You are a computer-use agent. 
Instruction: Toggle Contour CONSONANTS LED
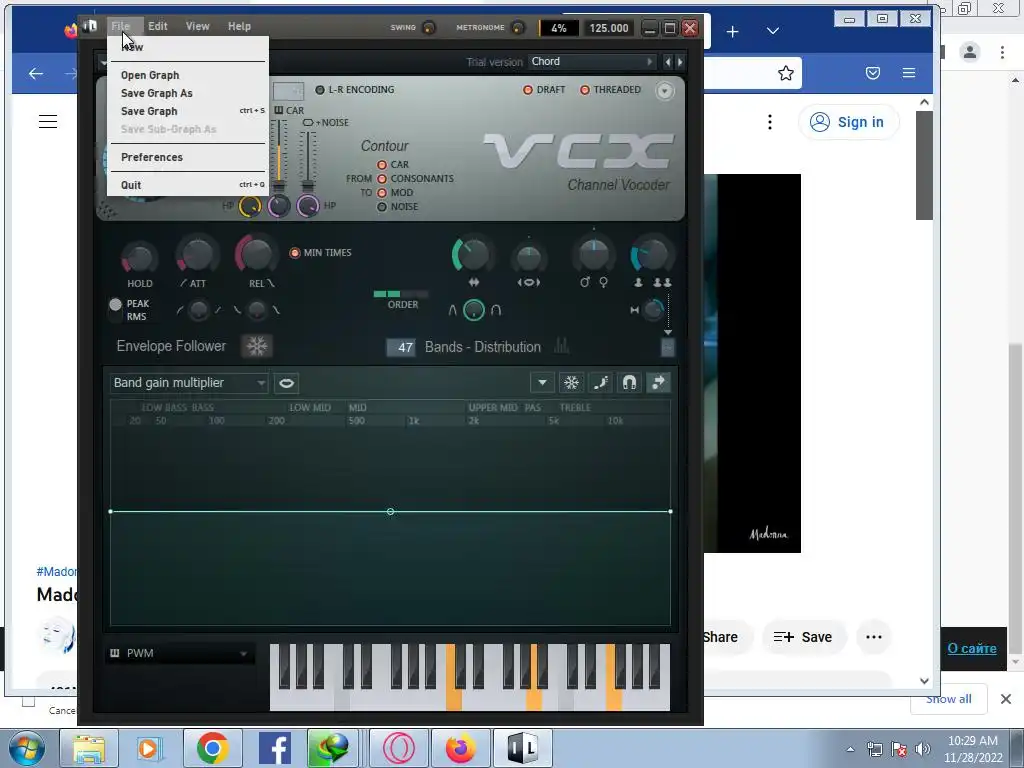382,179
